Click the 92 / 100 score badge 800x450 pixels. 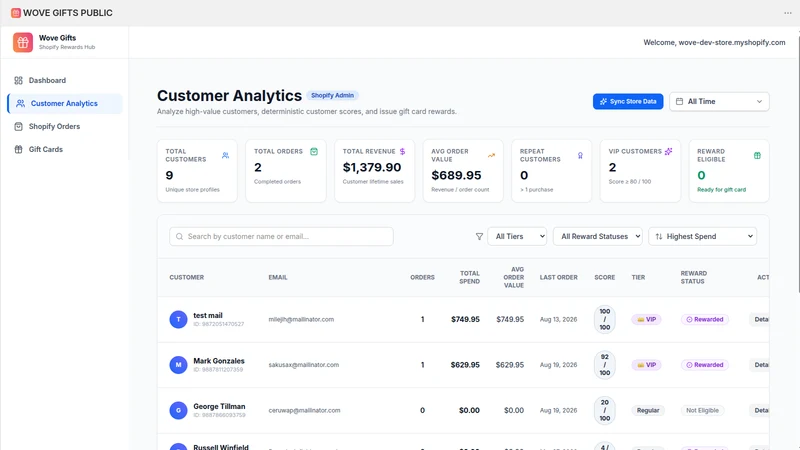coord(605,365)
